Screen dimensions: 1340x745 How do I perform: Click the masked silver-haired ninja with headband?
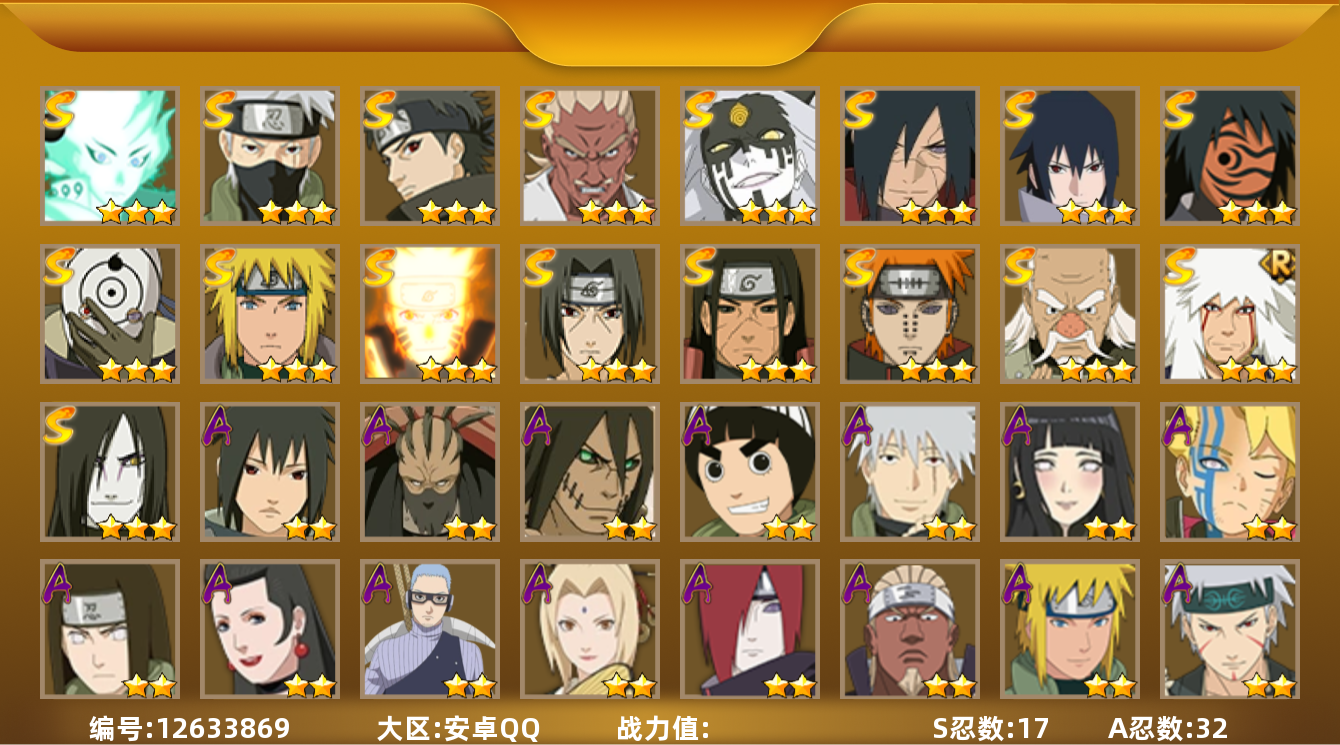coord(270,155)
